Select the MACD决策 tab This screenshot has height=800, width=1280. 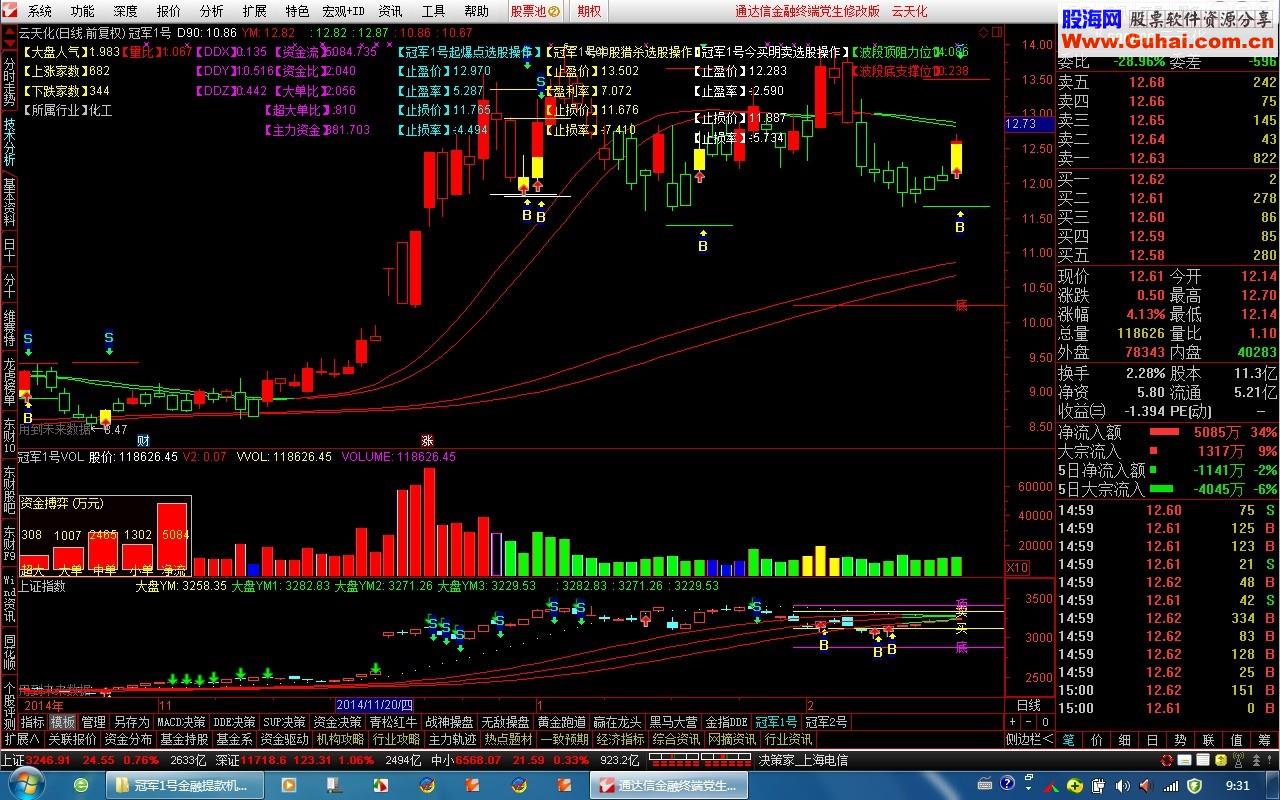click(182, 721)
